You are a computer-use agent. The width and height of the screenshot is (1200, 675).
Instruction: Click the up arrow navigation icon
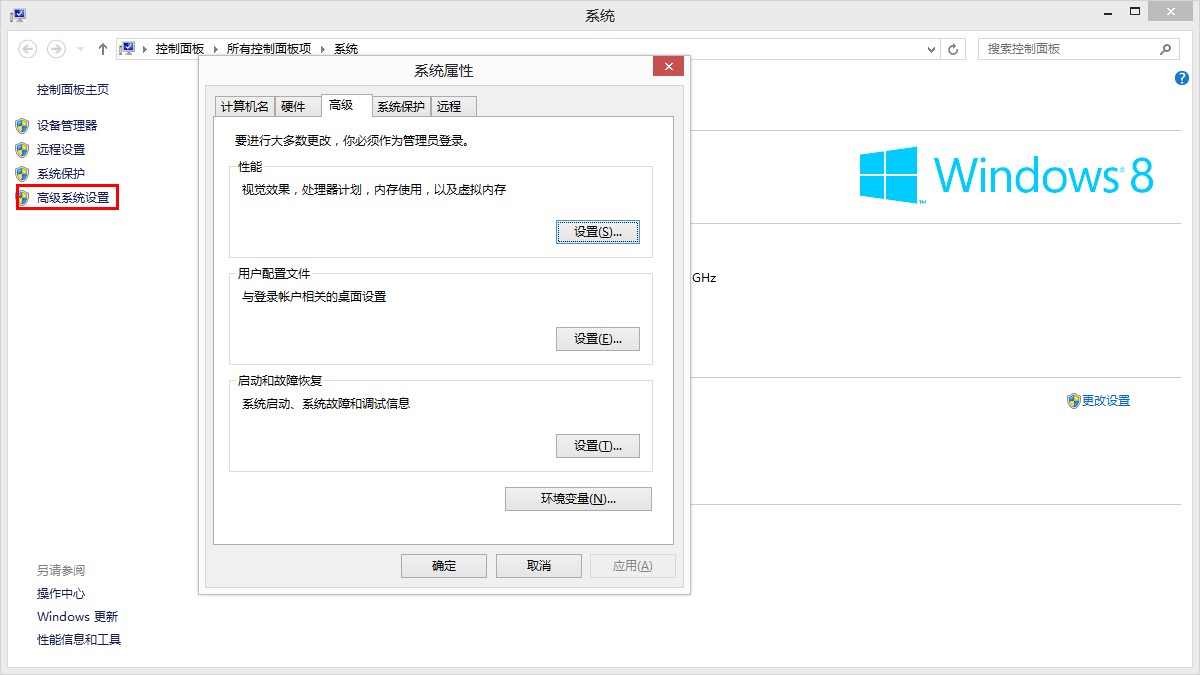click(103, 49)
